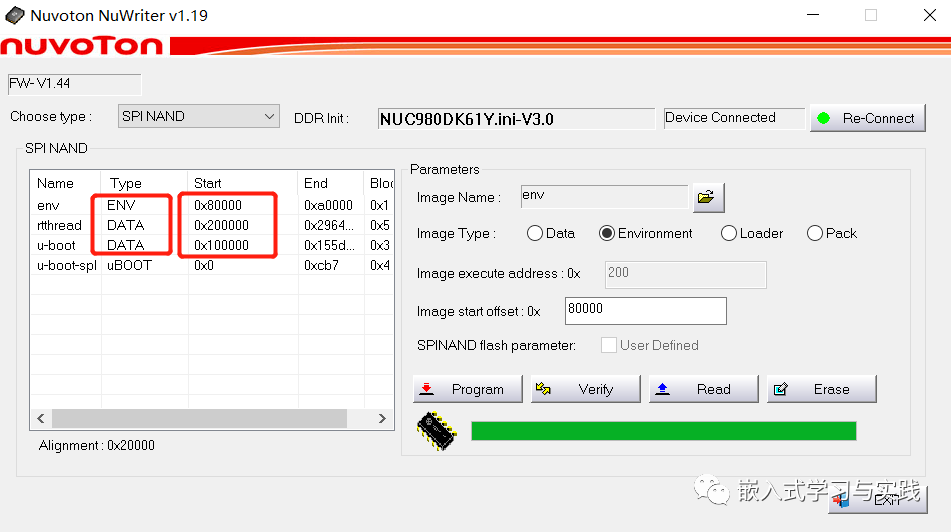Click the 0x200000 start address cell

click(x=221, y=225)
